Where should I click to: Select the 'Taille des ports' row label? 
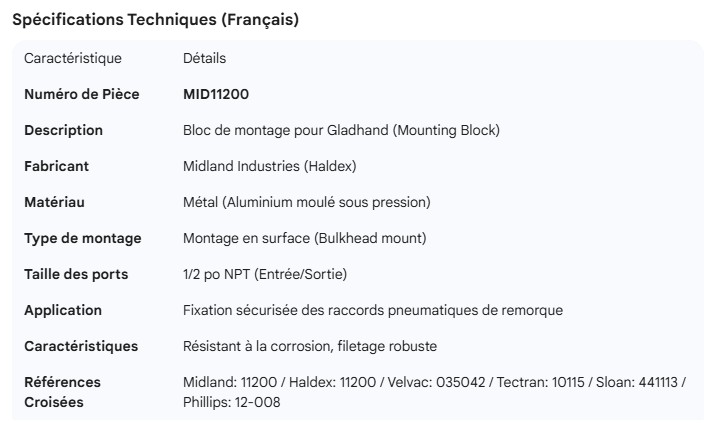click(76, 274)
